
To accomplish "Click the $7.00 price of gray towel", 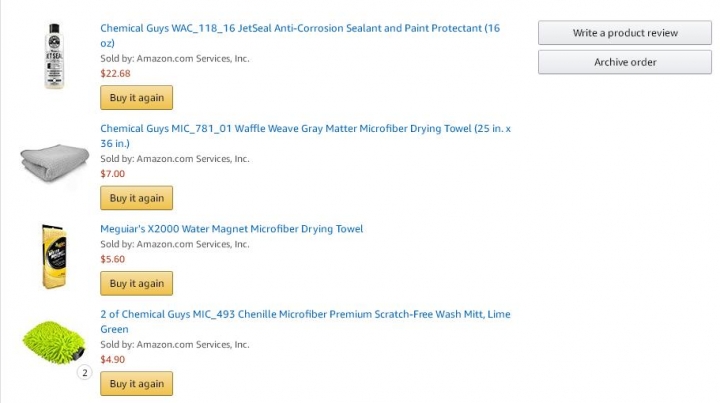I will (112, 174).
